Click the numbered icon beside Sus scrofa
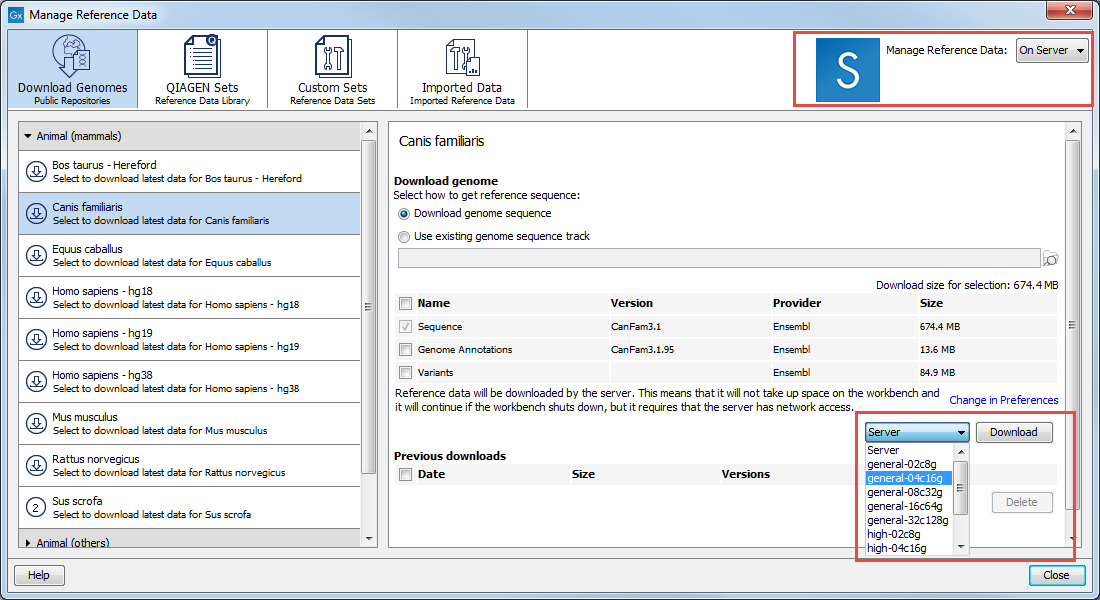 (36, 508)
